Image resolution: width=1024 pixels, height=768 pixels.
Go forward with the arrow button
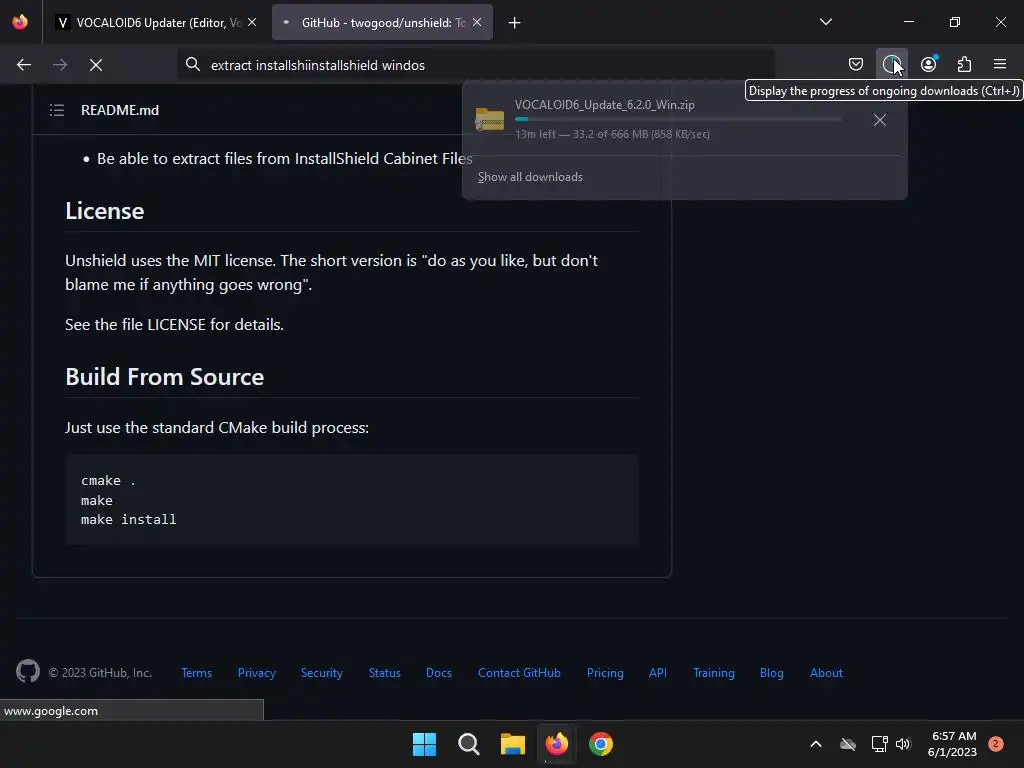(x=60, y=65)
